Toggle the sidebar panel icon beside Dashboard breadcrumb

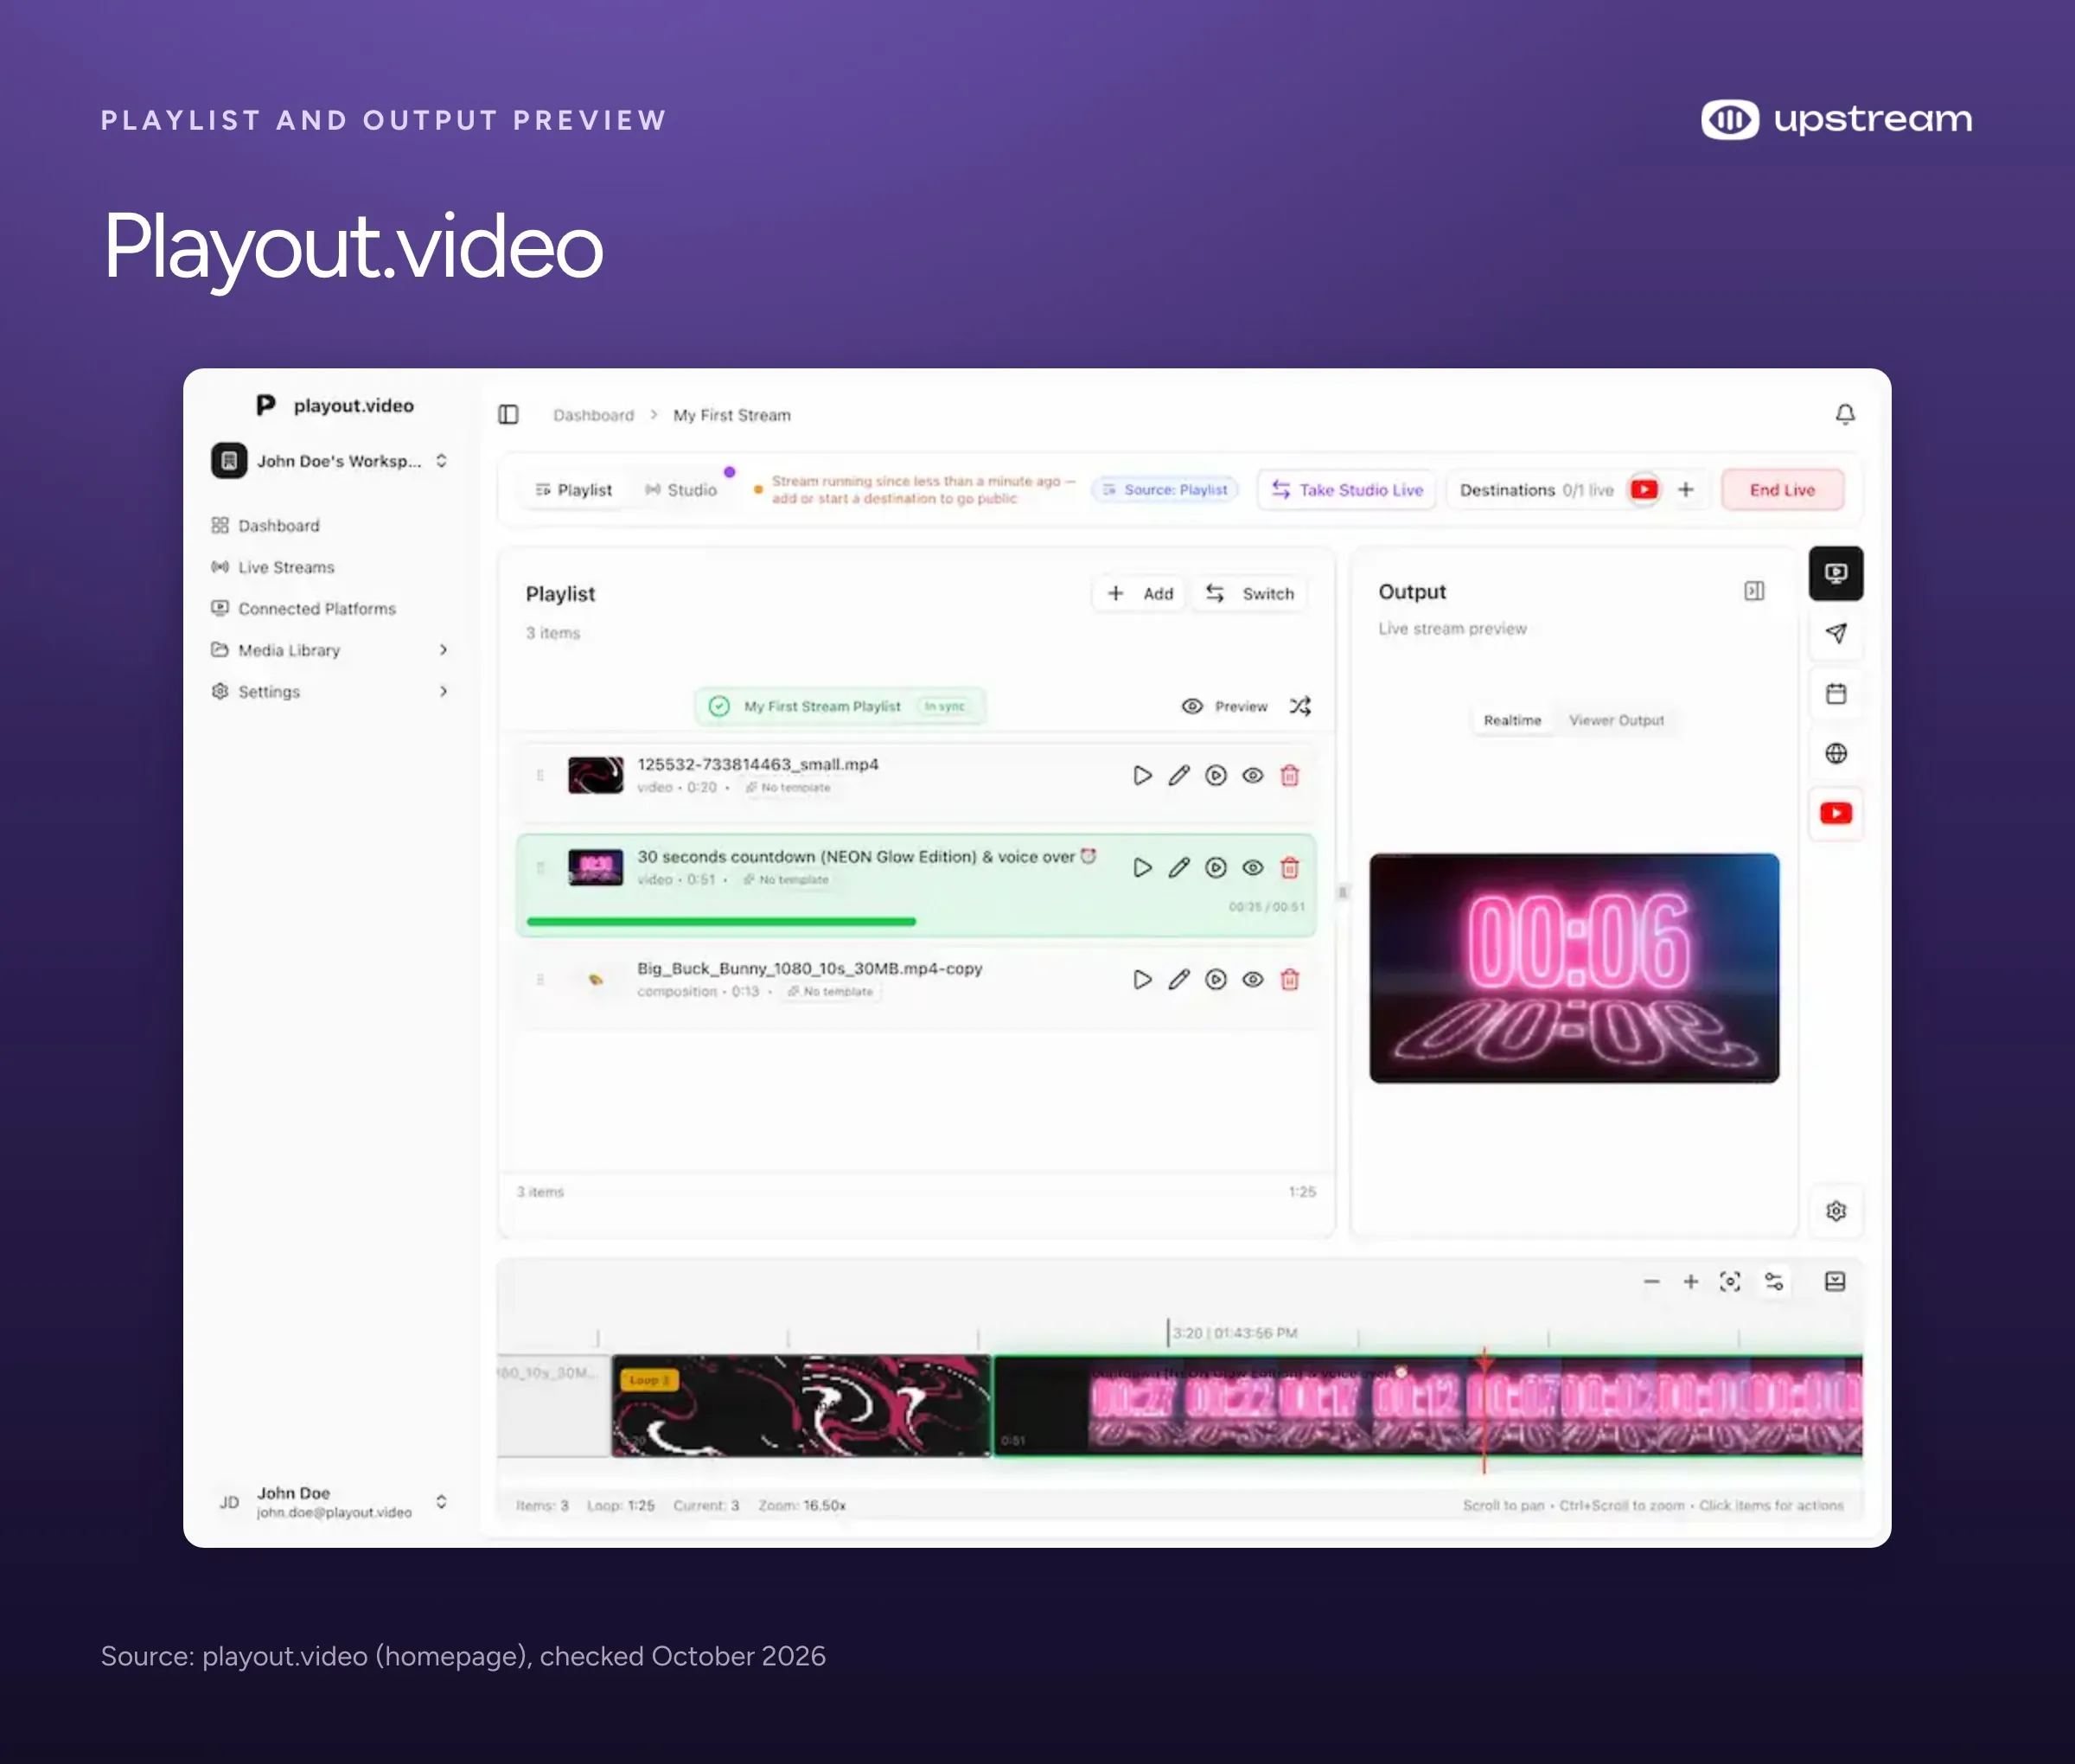click(508, 414)
